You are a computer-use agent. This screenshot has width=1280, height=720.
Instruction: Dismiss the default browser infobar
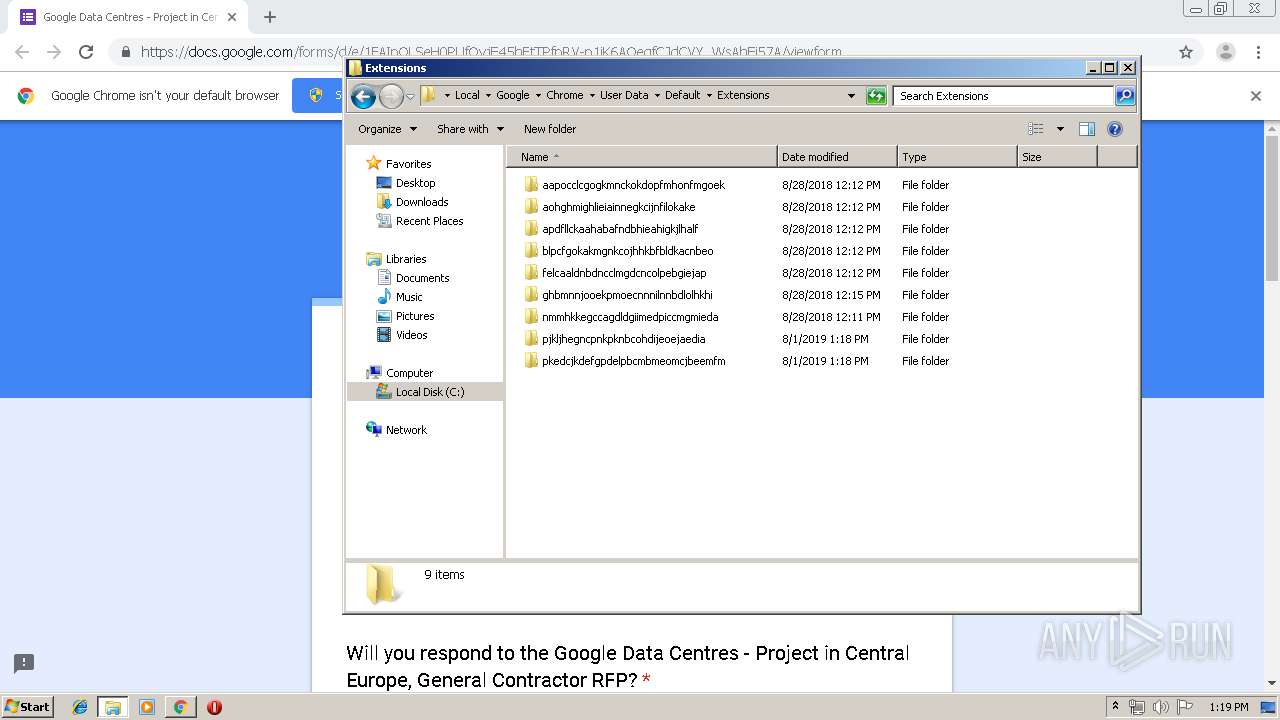[x=1256, y=96]
